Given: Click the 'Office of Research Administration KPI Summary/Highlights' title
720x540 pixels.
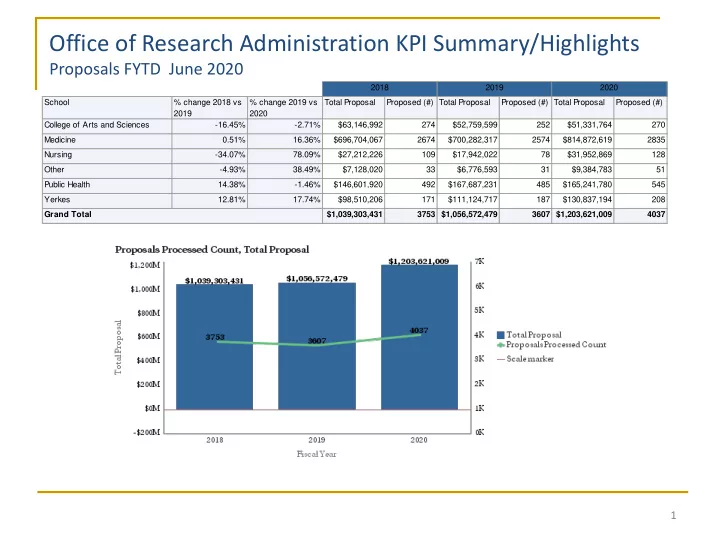Looking at the screenshot, I should (344, 44).
